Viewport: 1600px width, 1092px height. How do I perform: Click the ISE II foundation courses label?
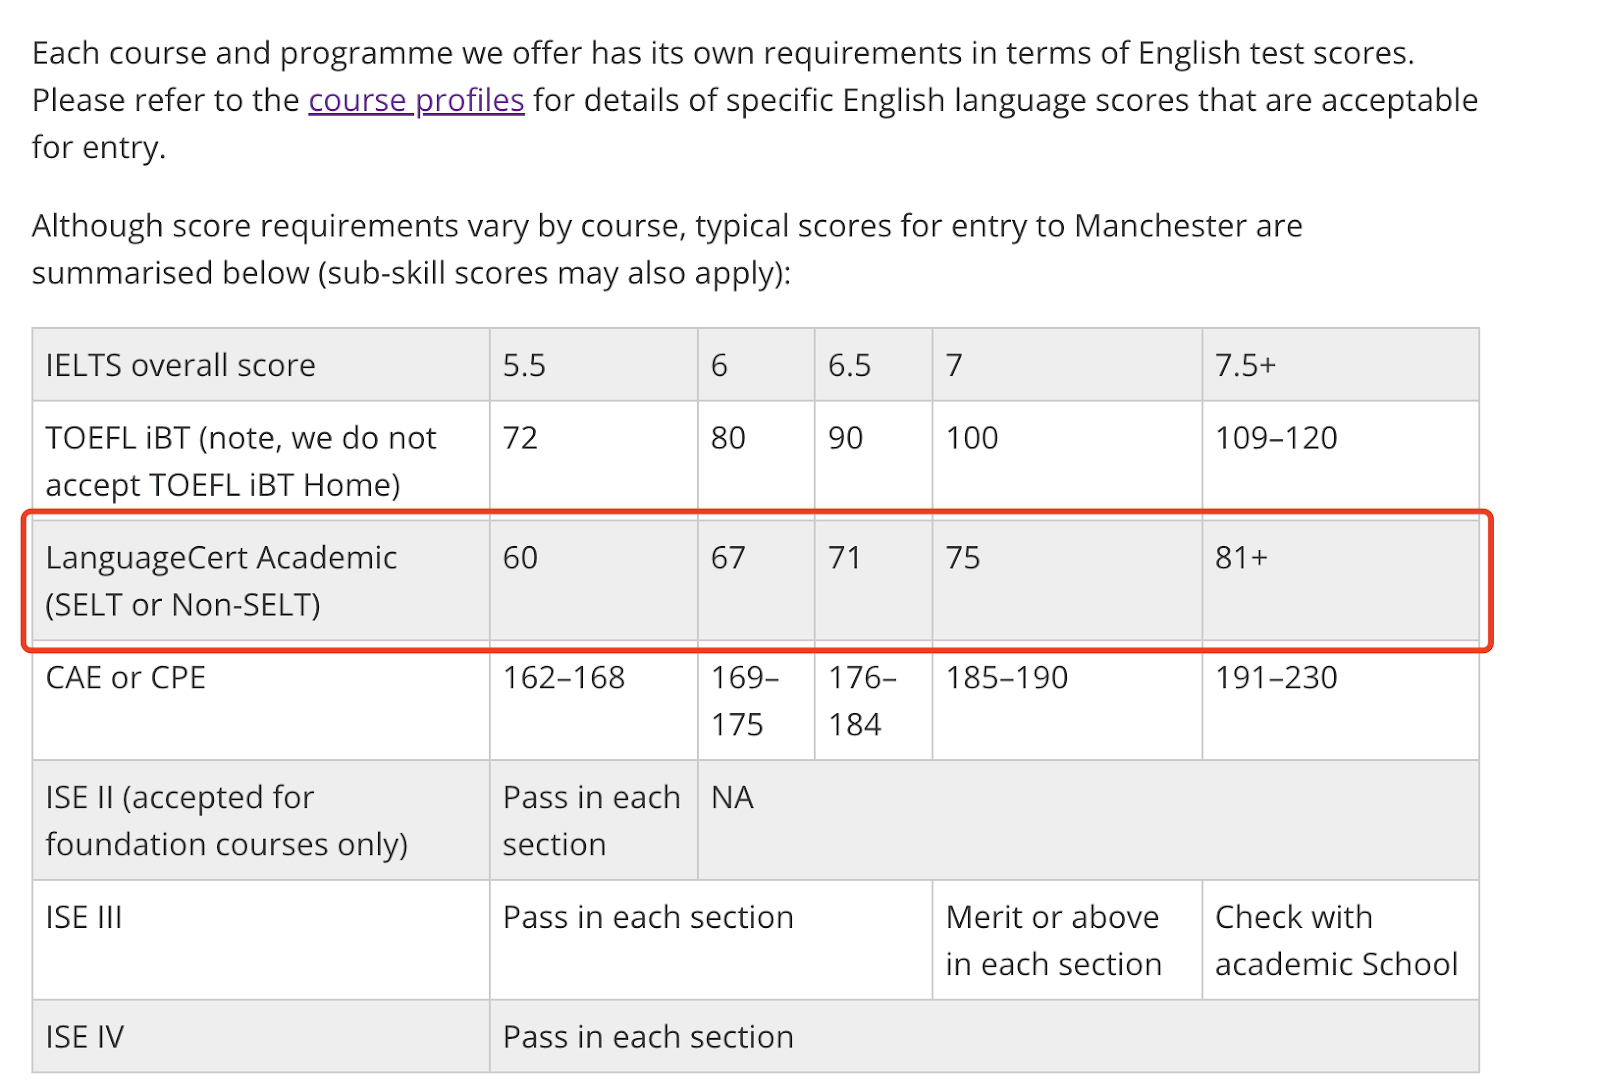(261, 821)
